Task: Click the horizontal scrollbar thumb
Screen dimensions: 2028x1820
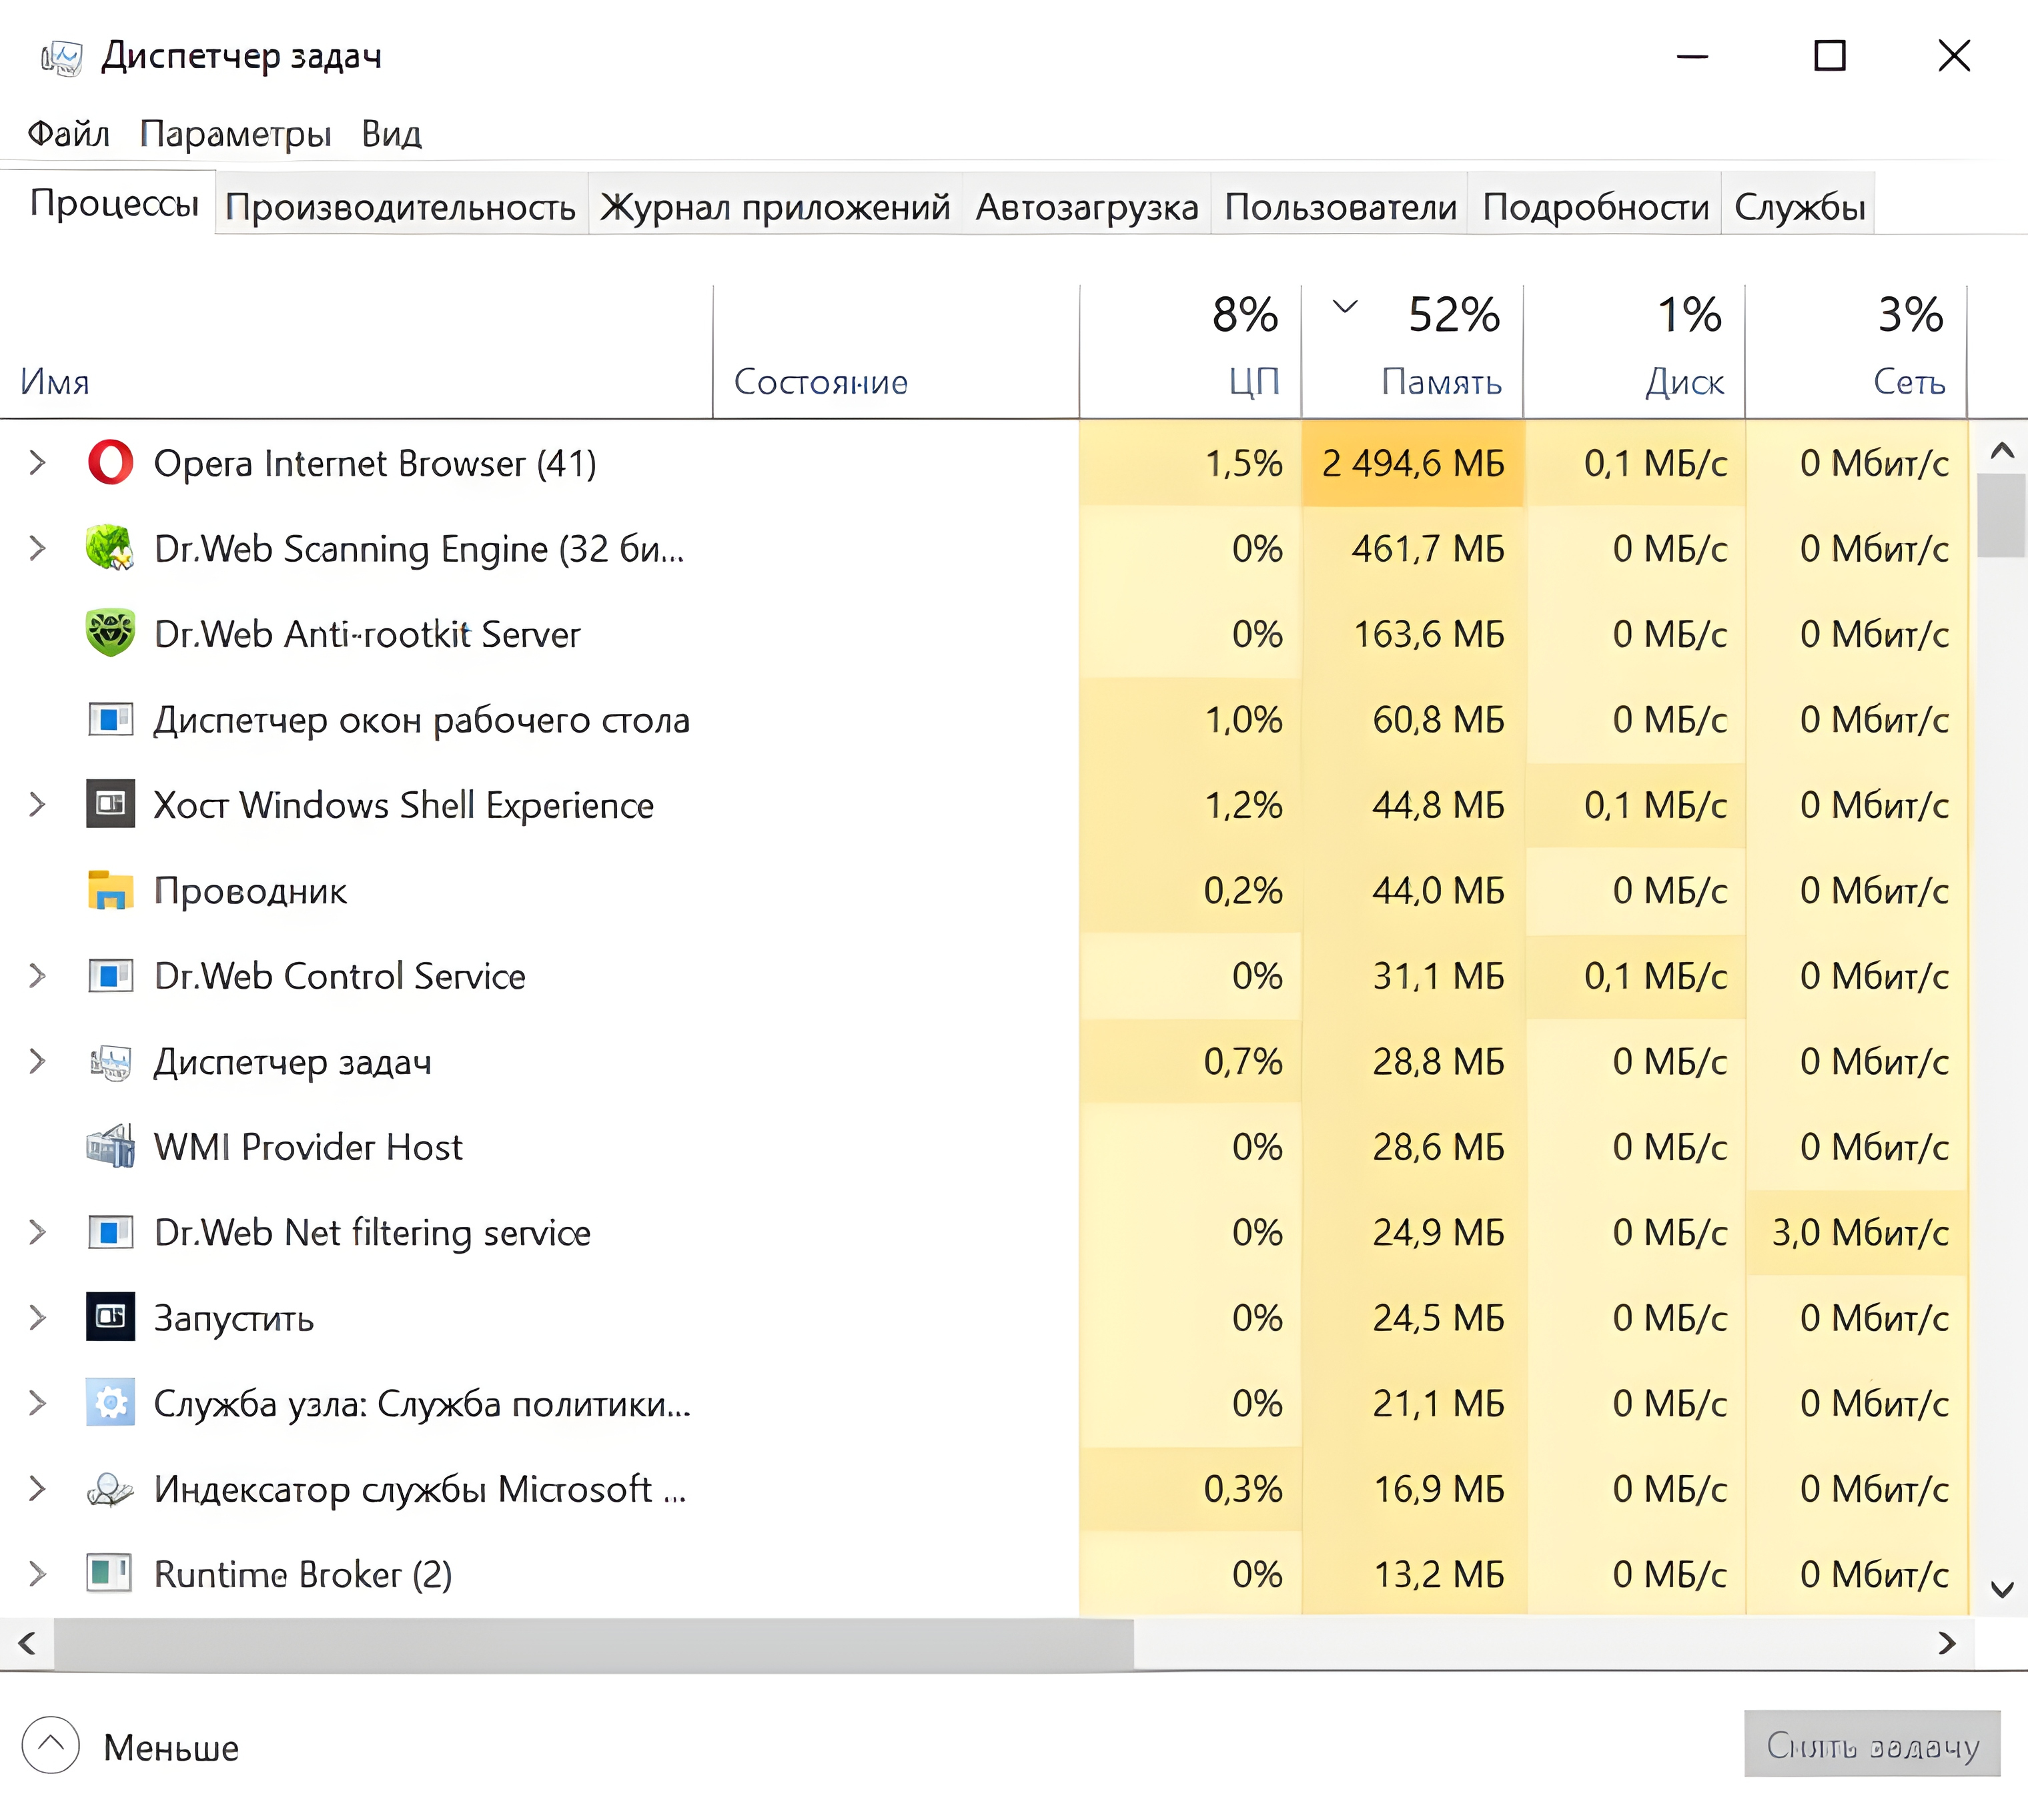Action: click(594, 1643)
